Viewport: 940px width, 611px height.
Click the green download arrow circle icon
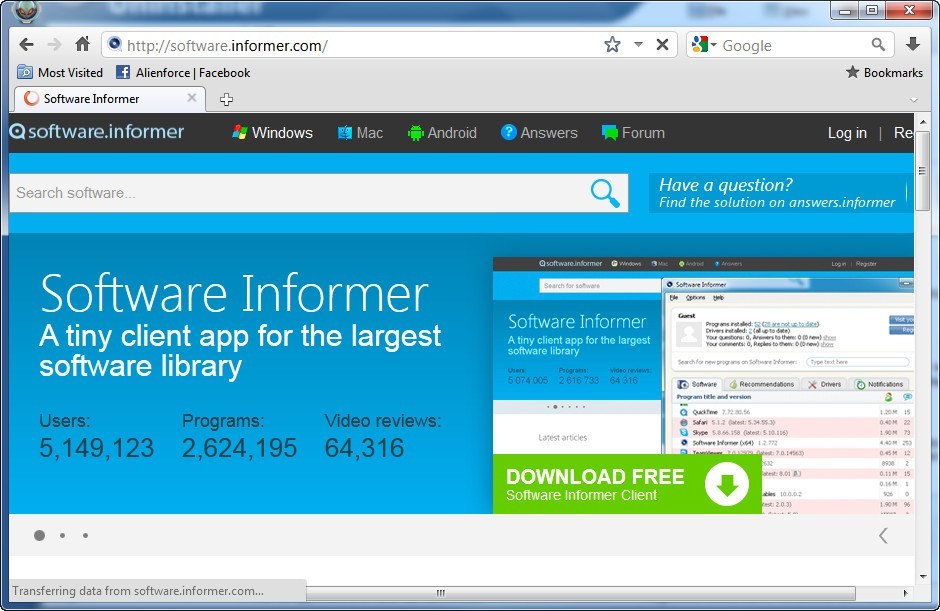click(727, 485)
